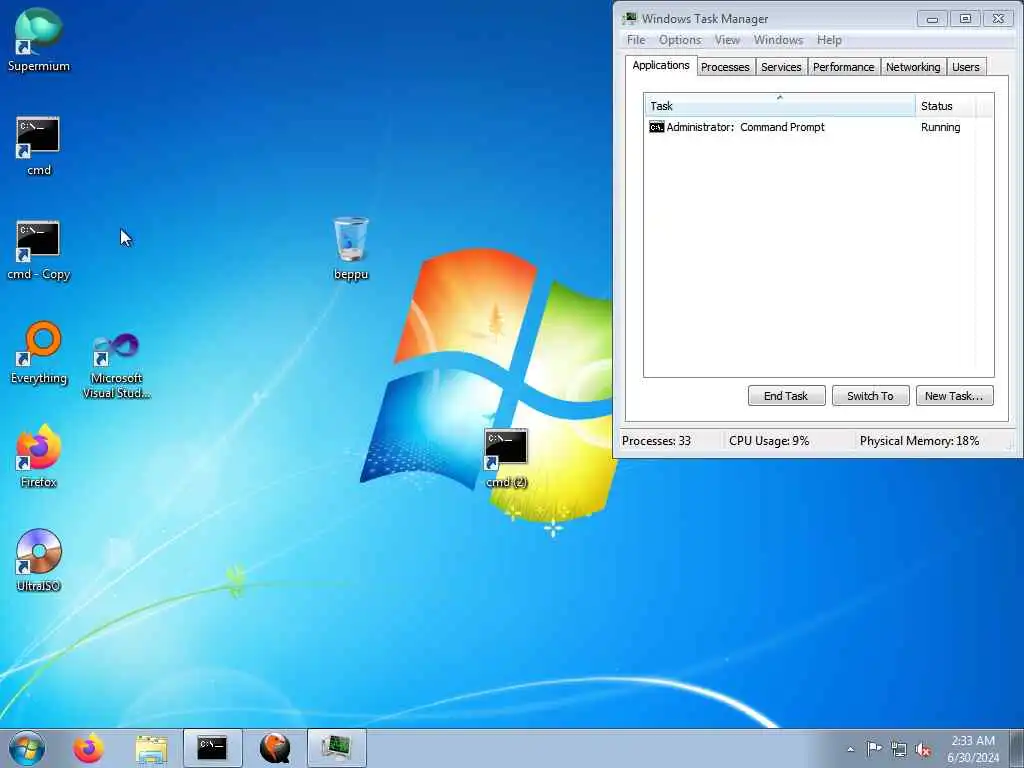Viewport: 1024px width, 768px height.
Task: Click the End Task button
Action: click(786, 396)
